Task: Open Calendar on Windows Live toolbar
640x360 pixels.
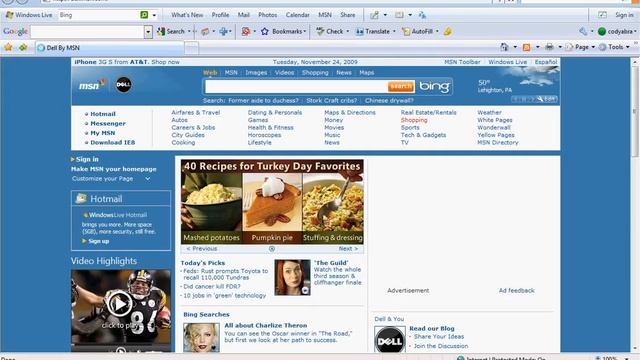Action: point(298,15)
